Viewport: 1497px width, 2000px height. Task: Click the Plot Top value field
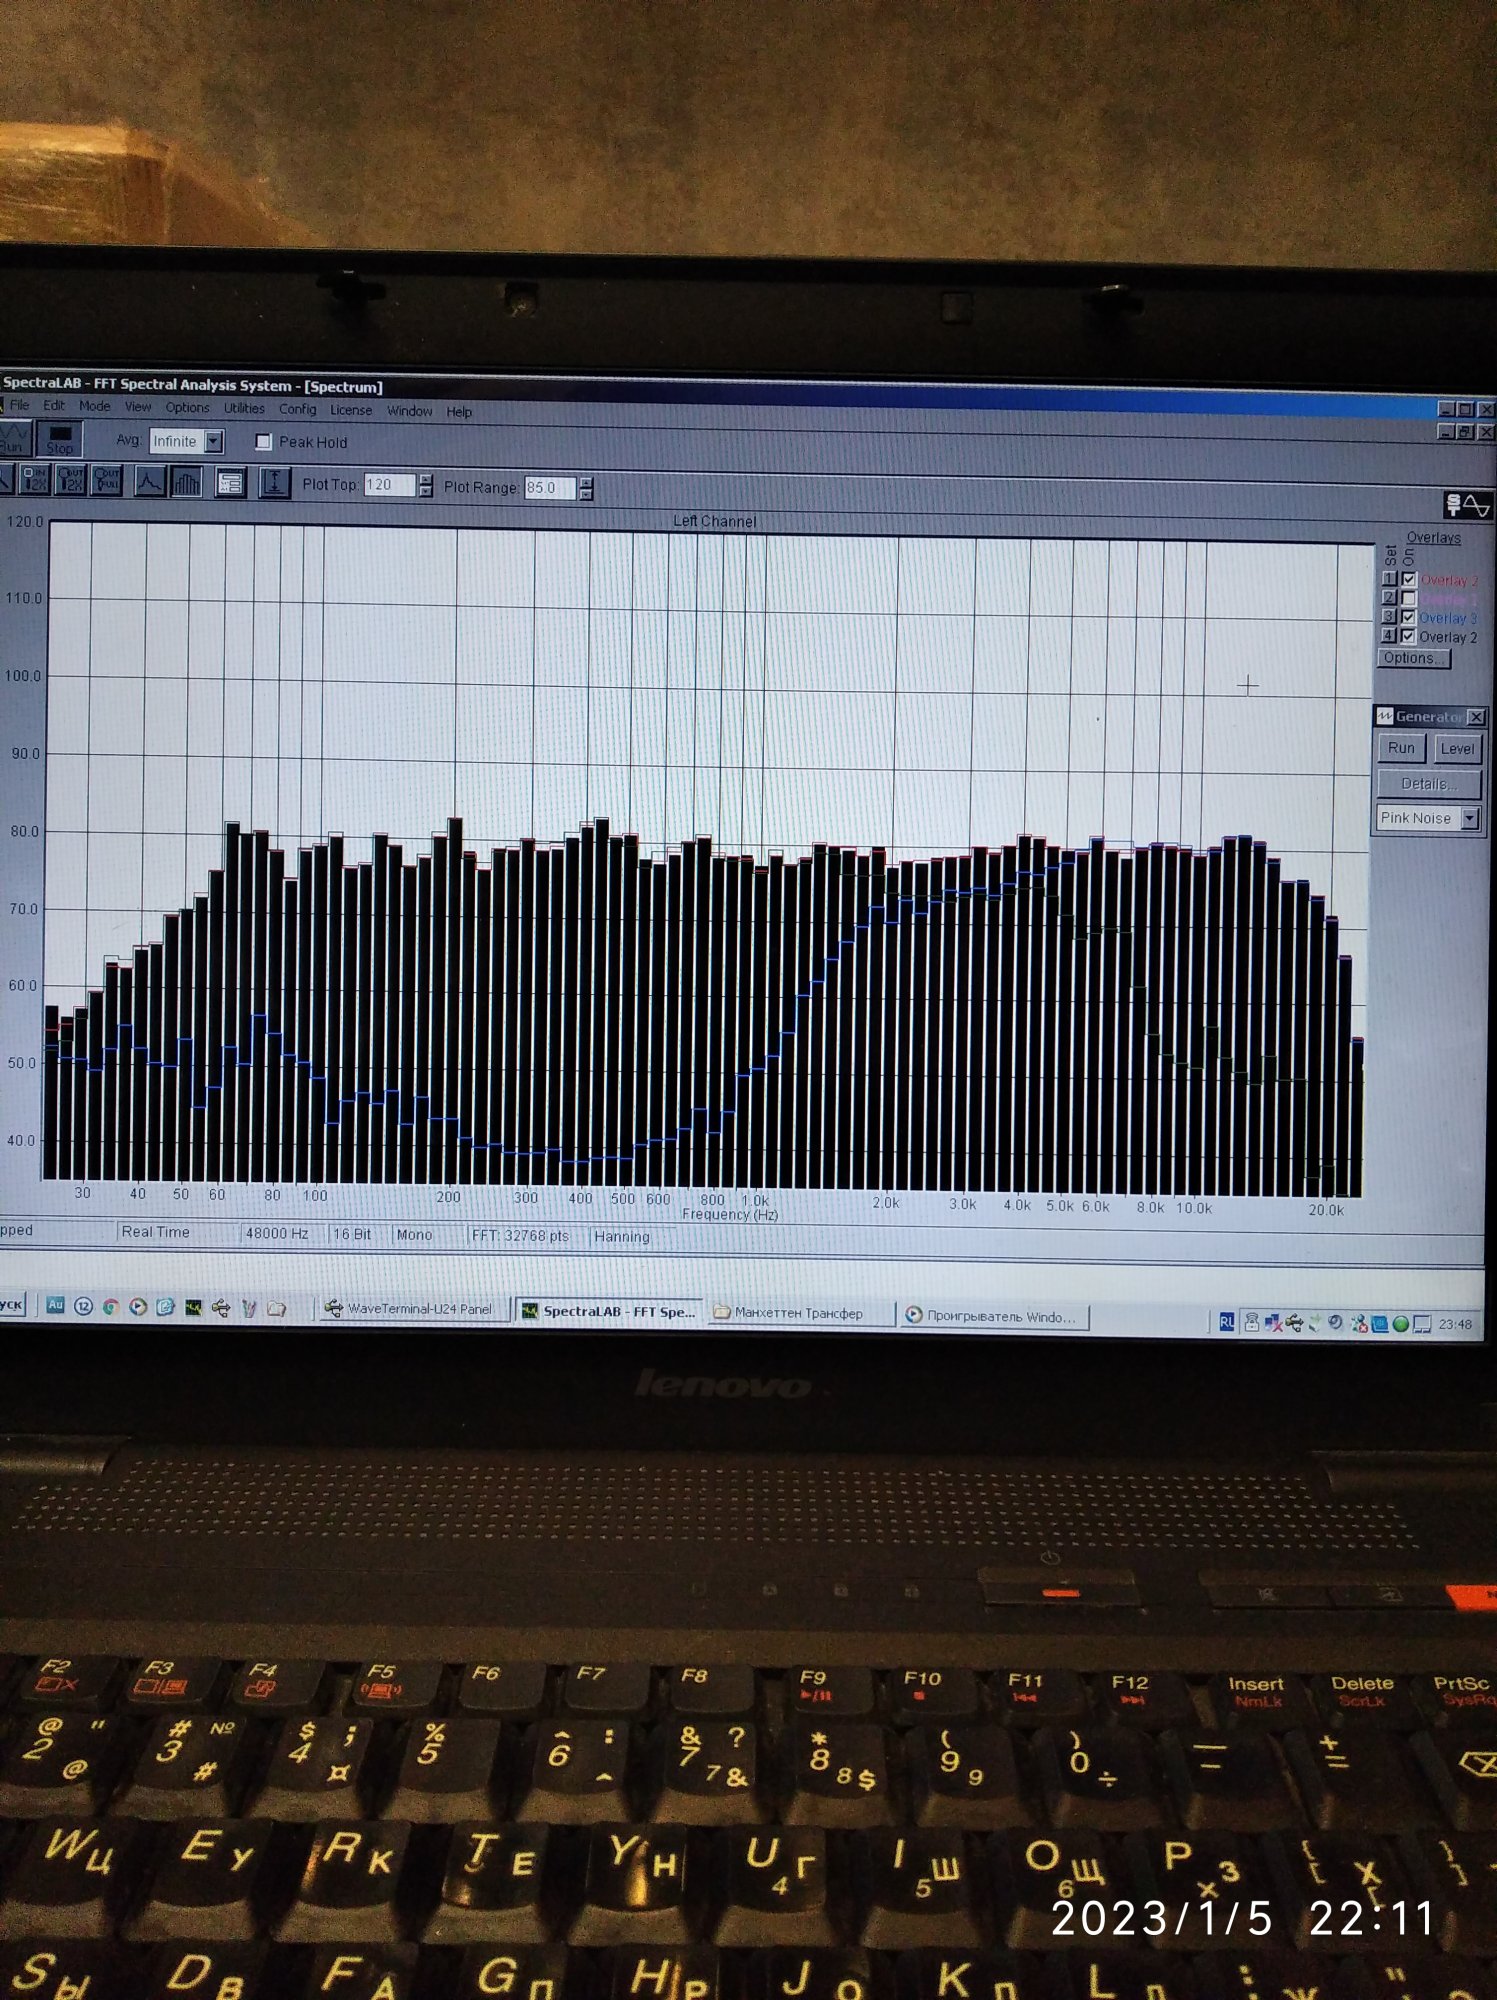[390, 485]
